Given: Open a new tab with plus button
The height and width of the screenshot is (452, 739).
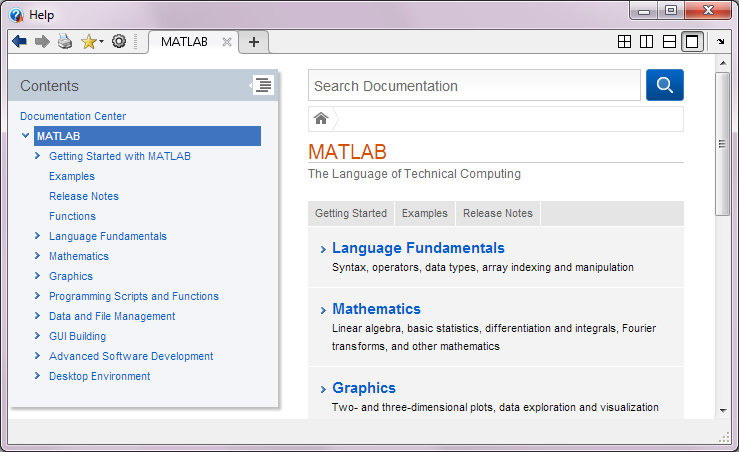Looking at the screenshot, I should coord(254,42).
